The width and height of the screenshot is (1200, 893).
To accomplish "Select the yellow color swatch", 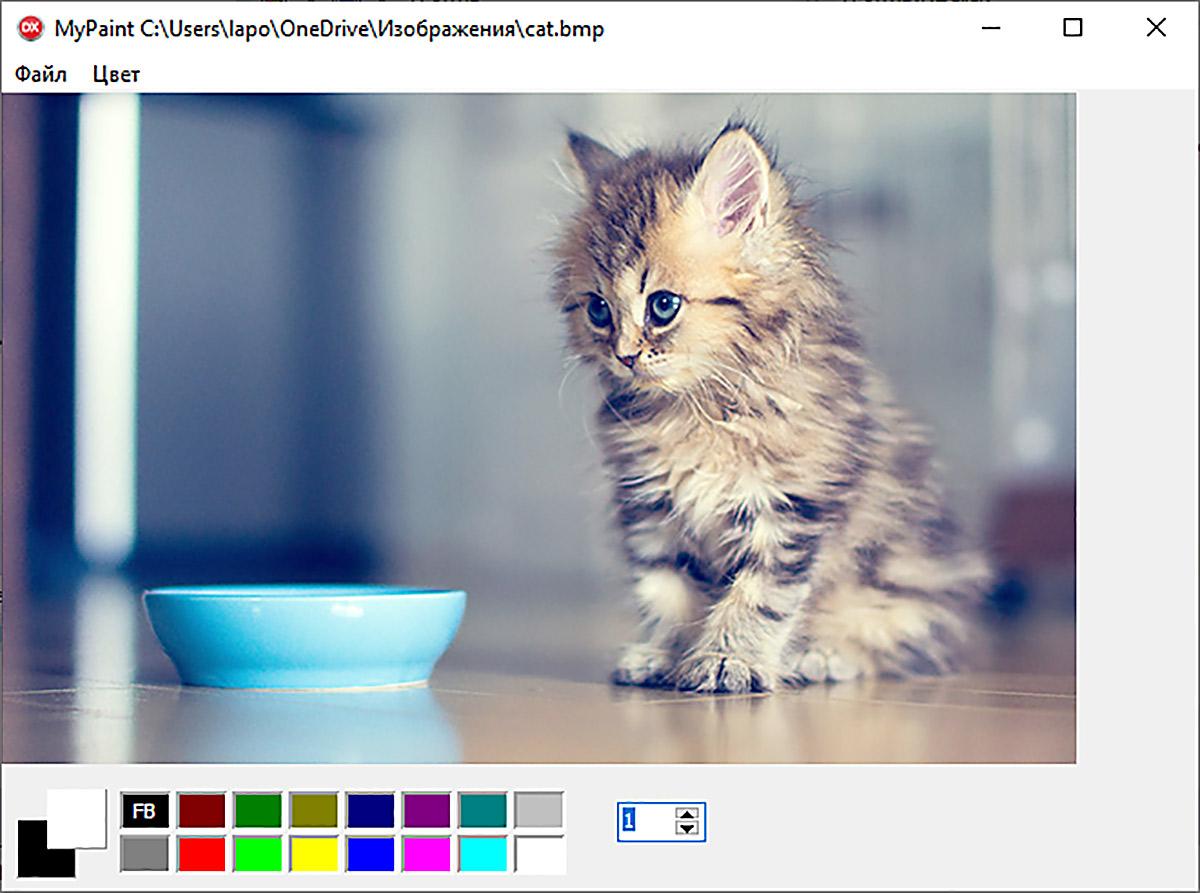I will pos(314,854).
